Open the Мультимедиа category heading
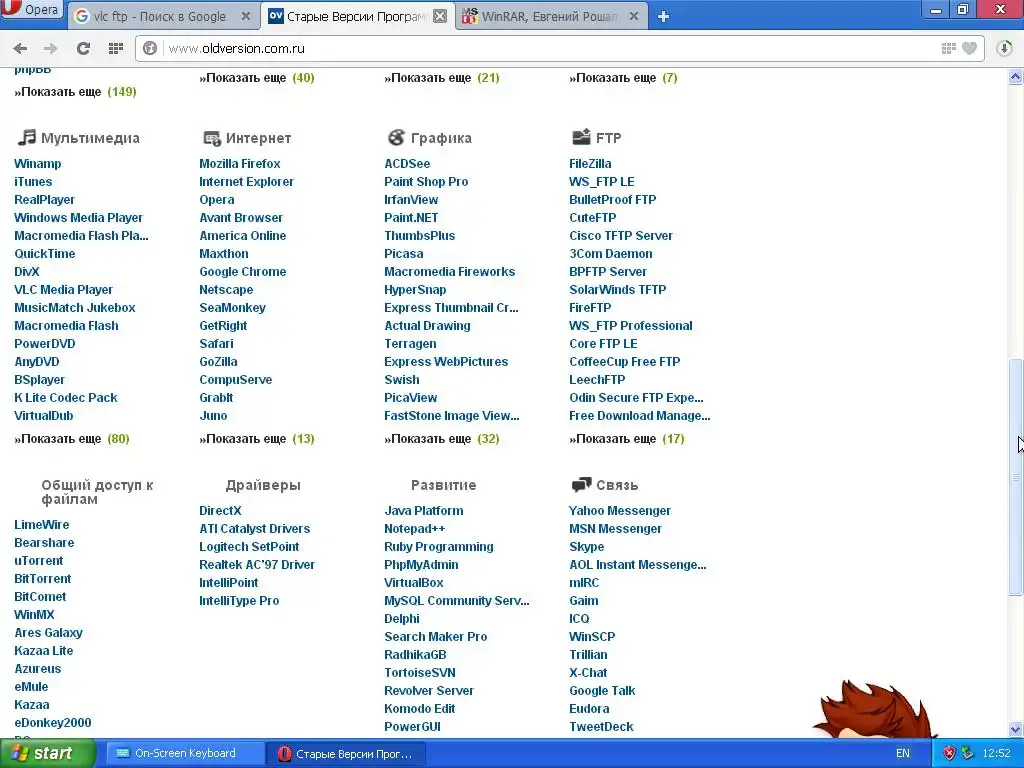 click(90, 138)
